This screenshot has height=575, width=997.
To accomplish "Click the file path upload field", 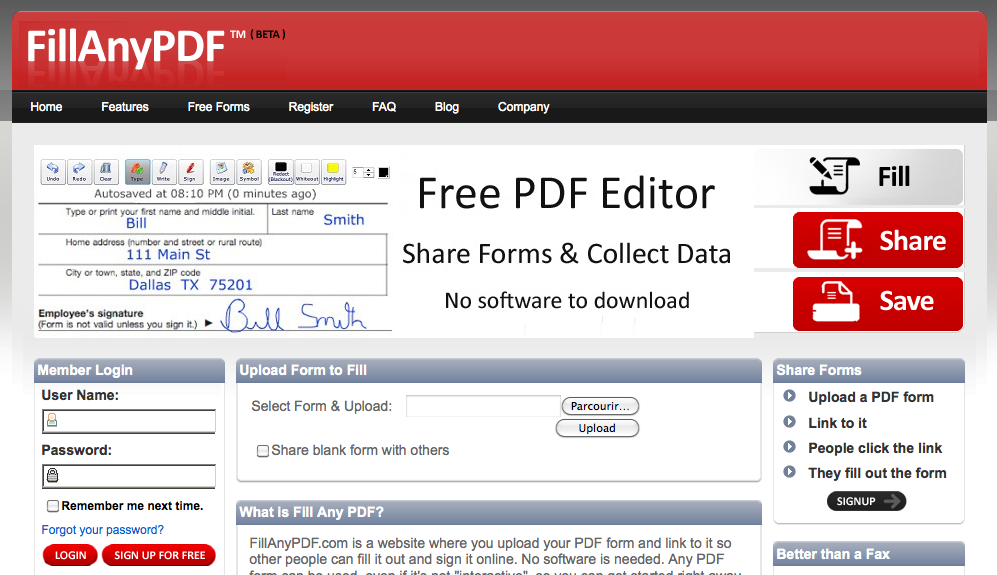I will click(x=483, y=406).
